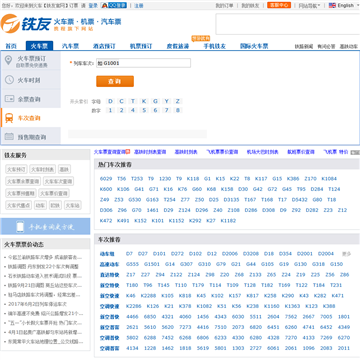Click the mobile phone query banner
360x360 pixels.
pyautogui.click(x=45, y=226)
